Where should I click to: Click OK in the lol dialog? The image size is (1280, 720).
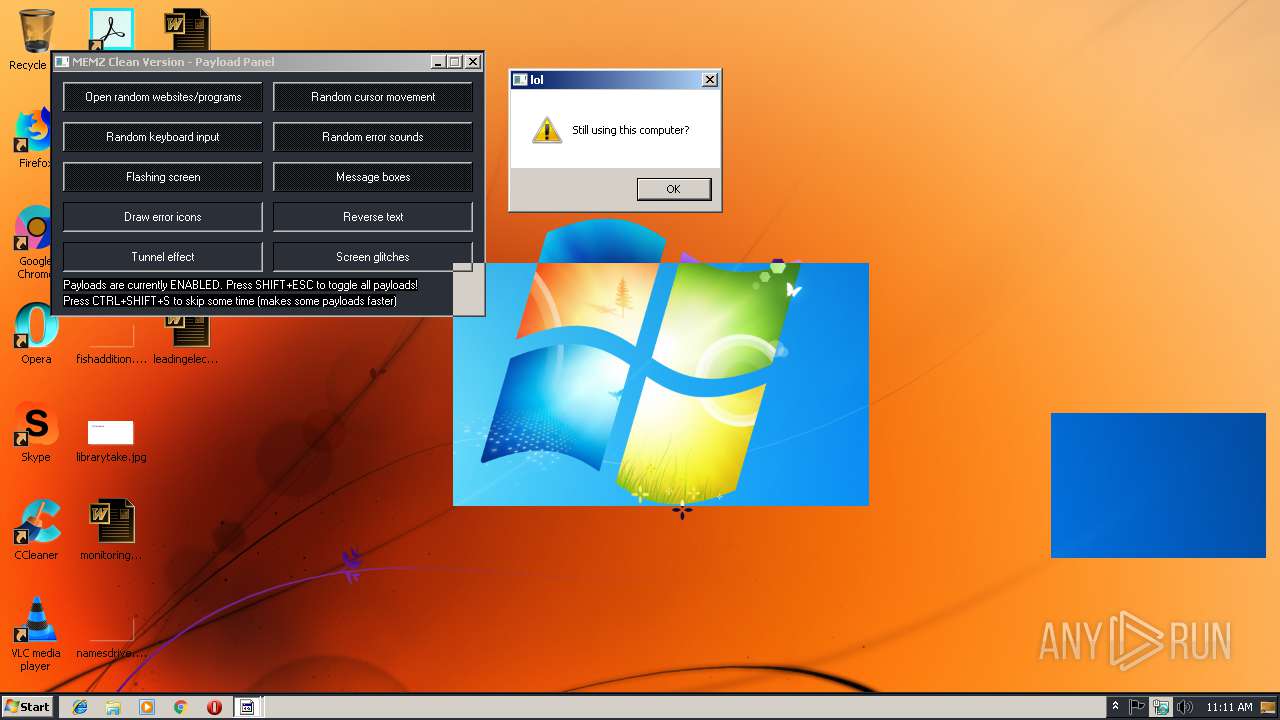tap(674, 189)
